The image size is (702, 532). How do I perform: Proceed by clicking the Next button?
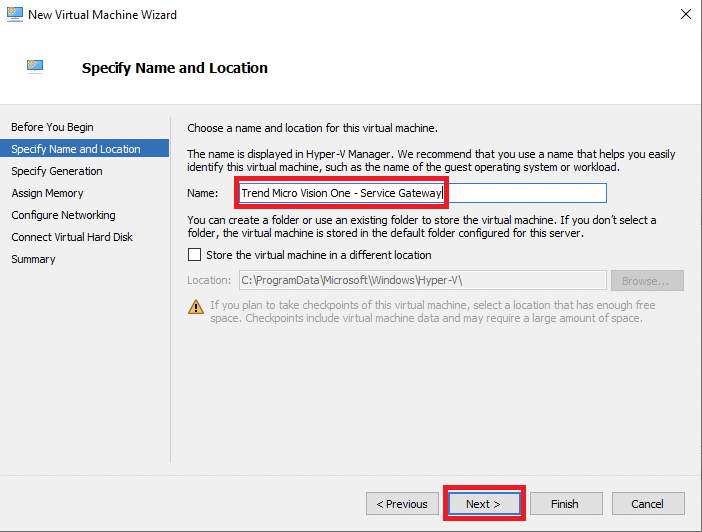pos(484,503)
